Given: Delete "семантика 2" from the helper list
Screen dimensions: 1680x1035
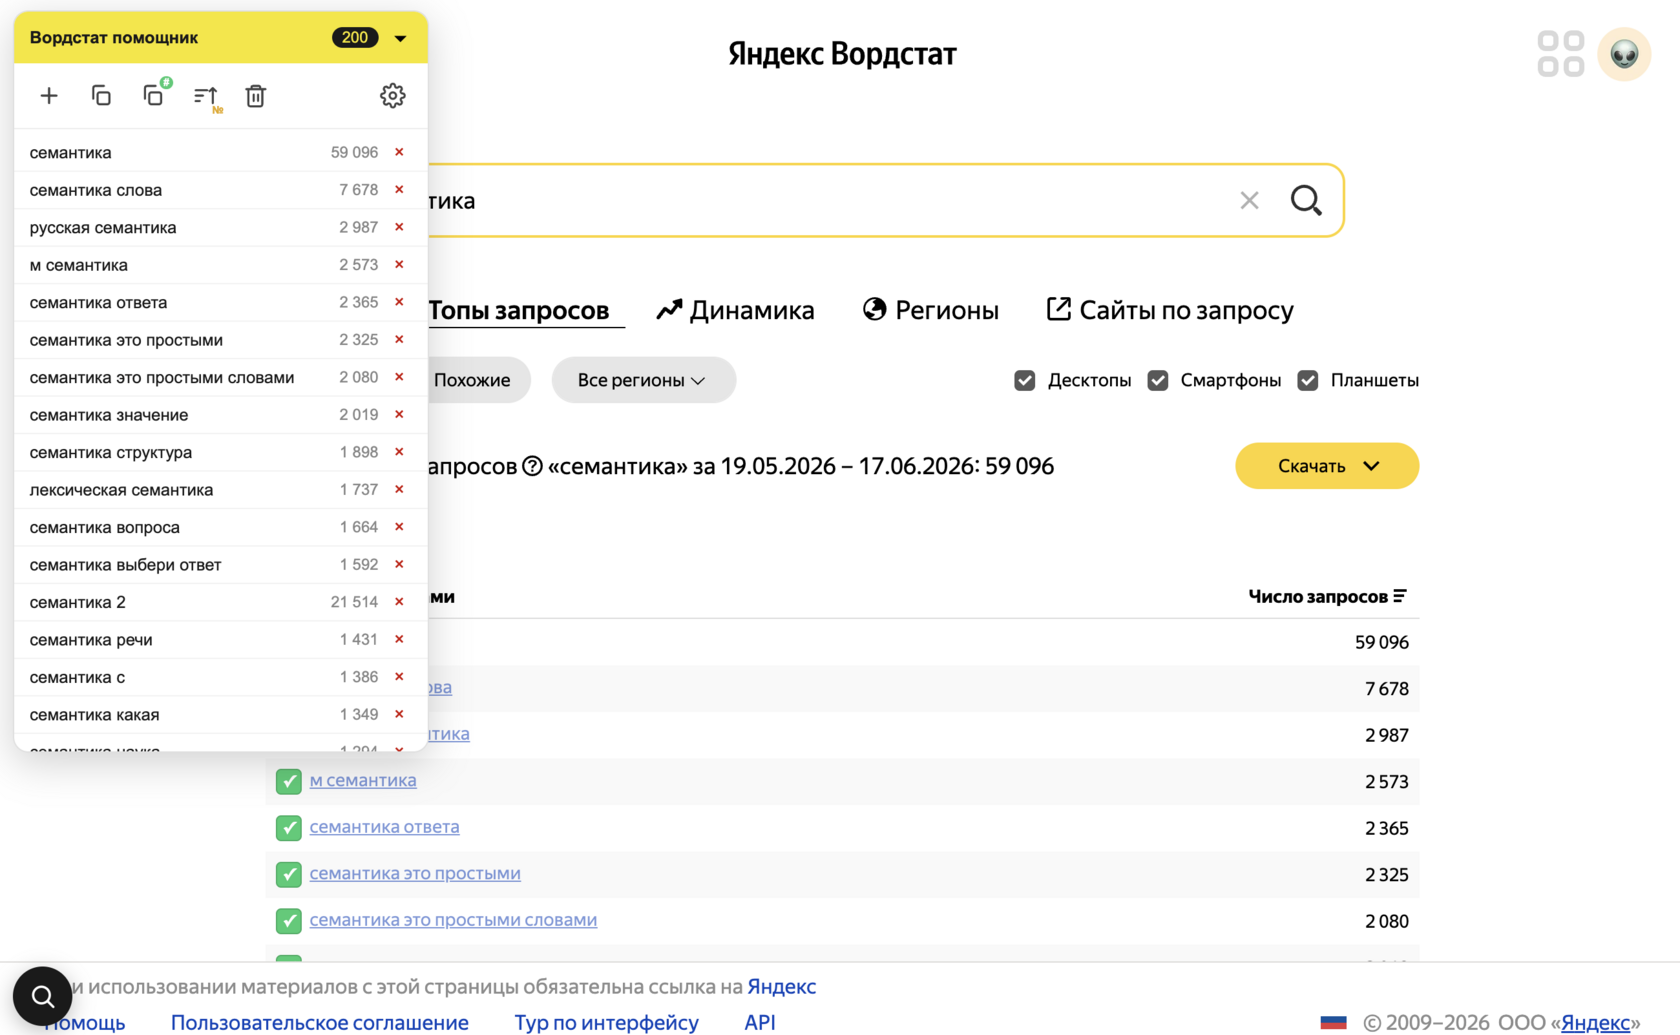Looking at the screenshot, I should [399, 602].
